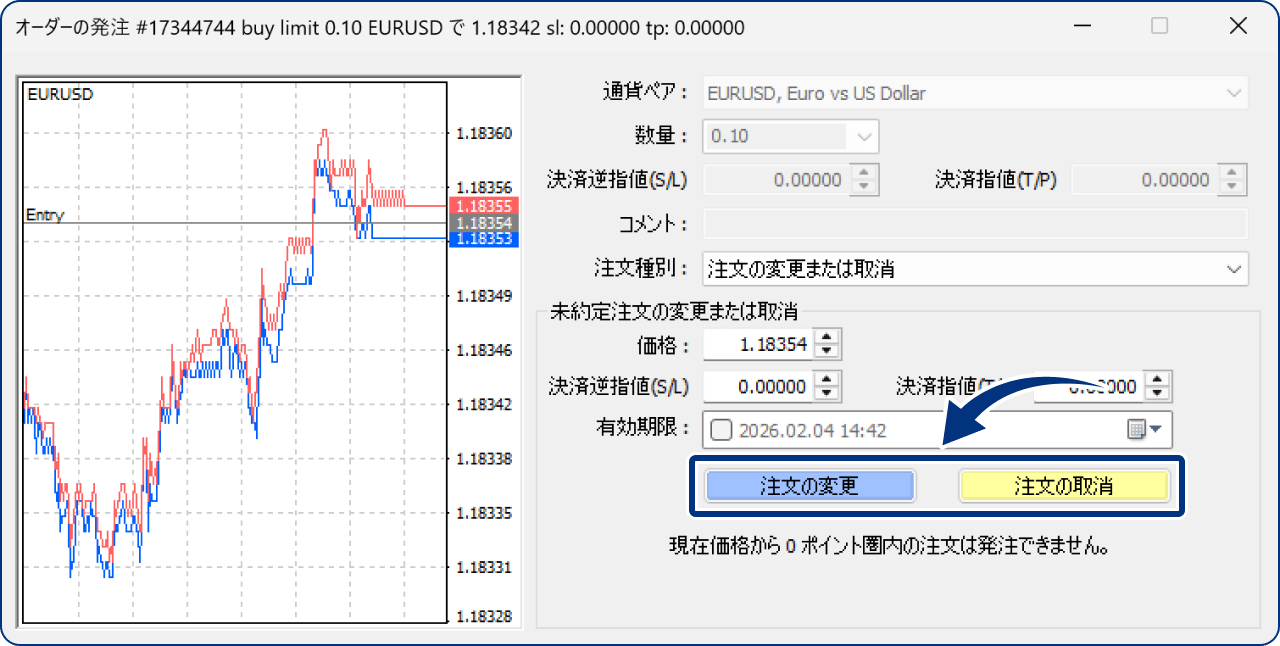
Task: Decrease pending order stop loss with down arrow
Action: click(x=827, y=393)
